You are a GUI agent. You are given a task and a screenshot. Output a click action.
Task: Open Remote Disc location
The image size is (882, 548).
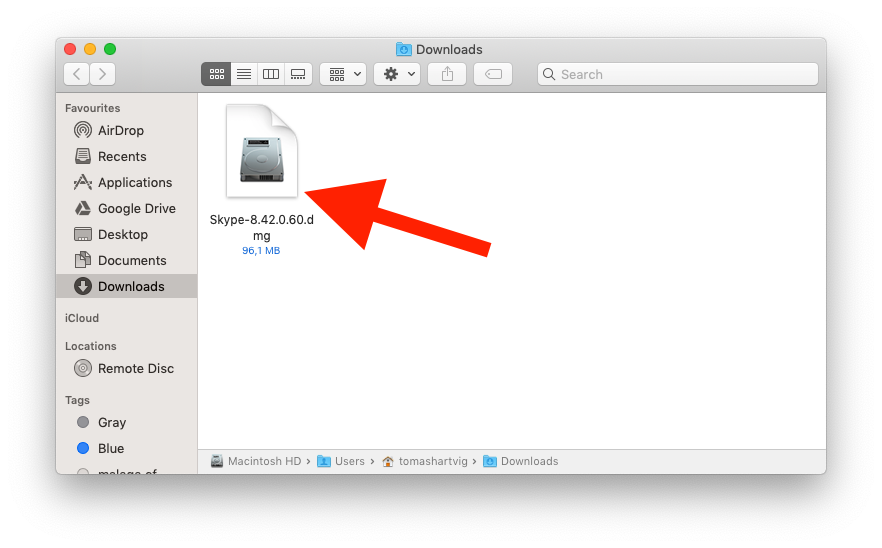point(127,369)
